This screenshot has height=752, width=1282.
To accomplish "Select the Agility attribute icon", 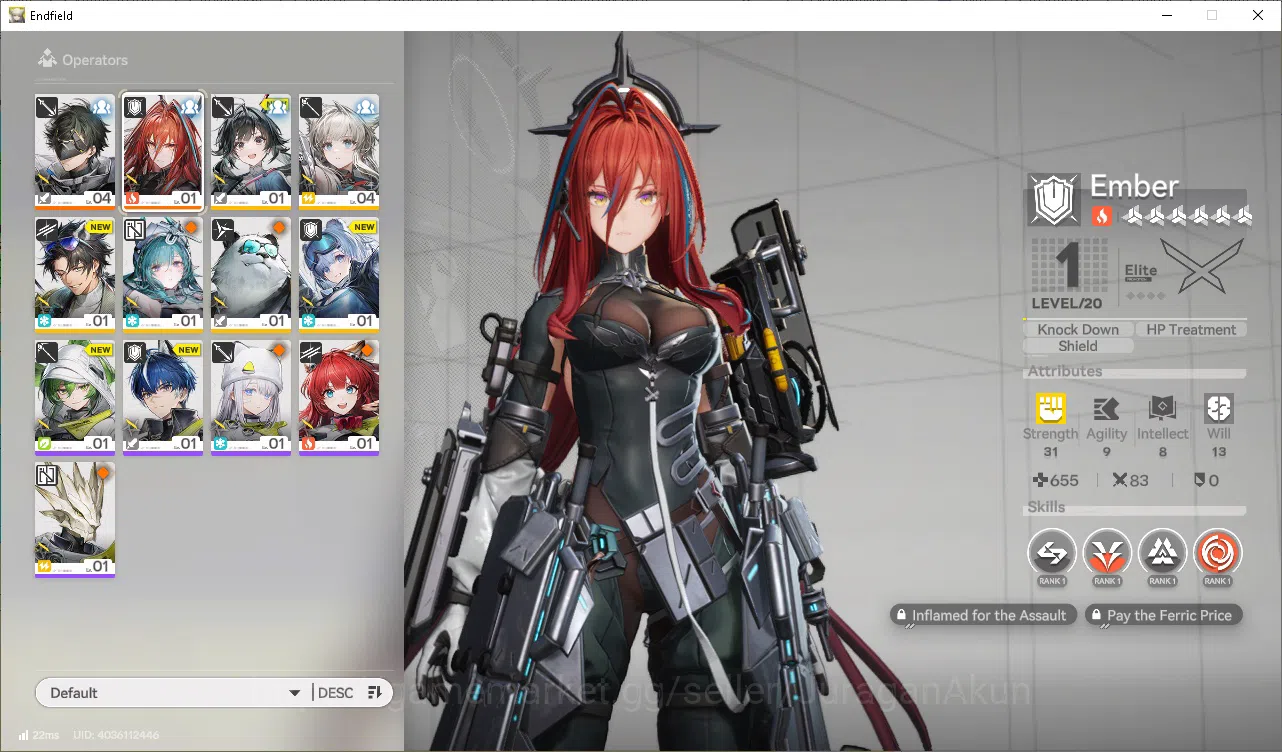I will pos(1106,408).
